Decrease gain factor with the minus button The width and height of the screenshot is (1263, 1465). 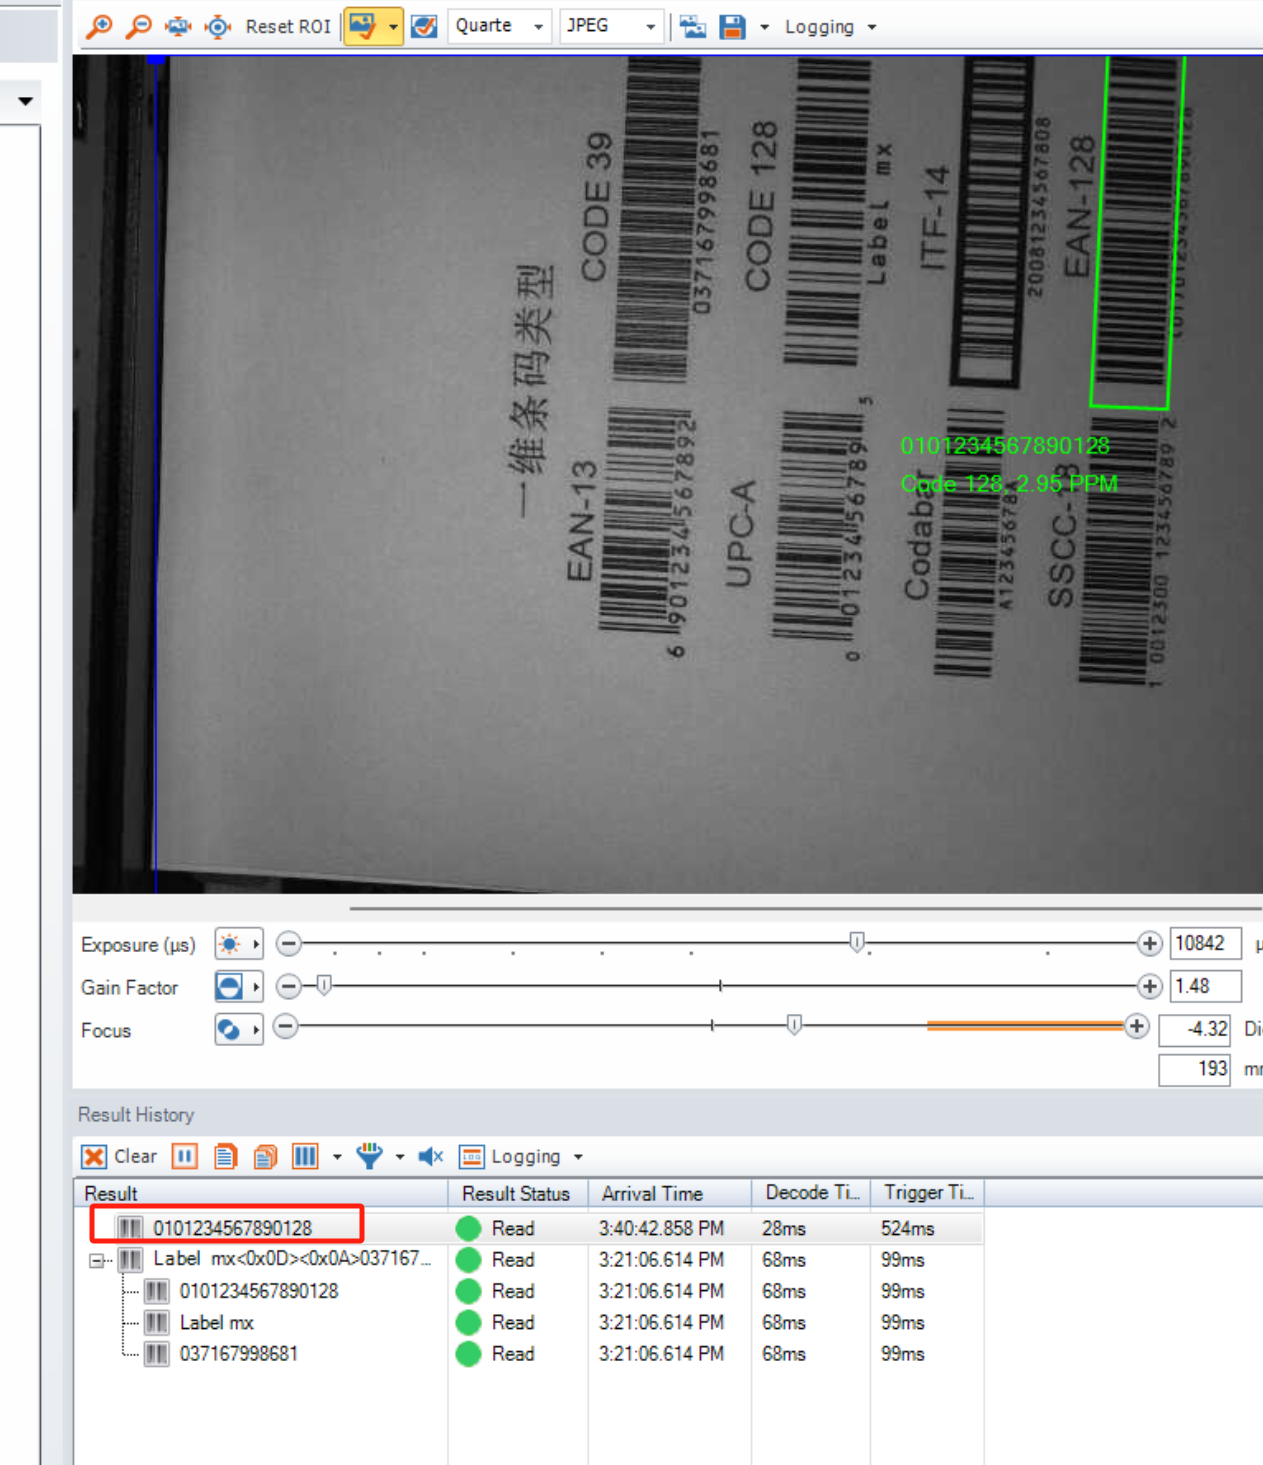point(289,987)
